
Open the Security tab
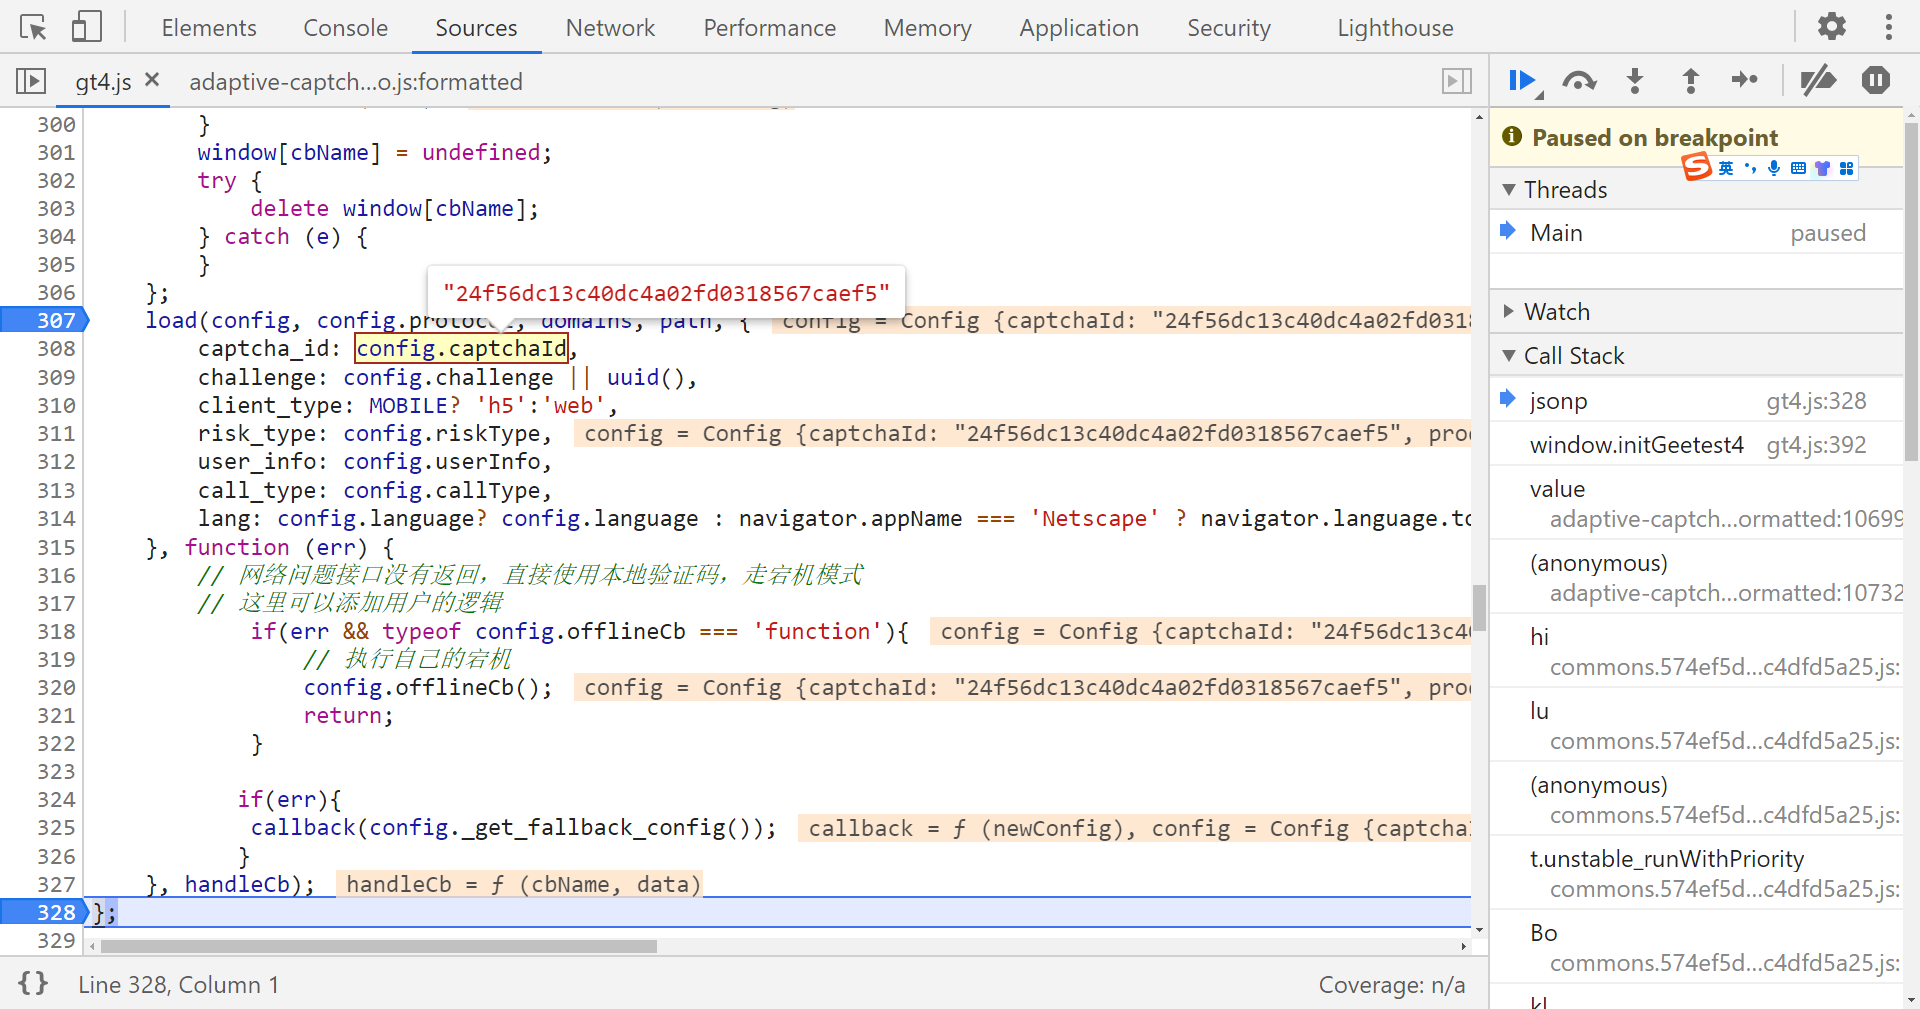pos(1228,28)
